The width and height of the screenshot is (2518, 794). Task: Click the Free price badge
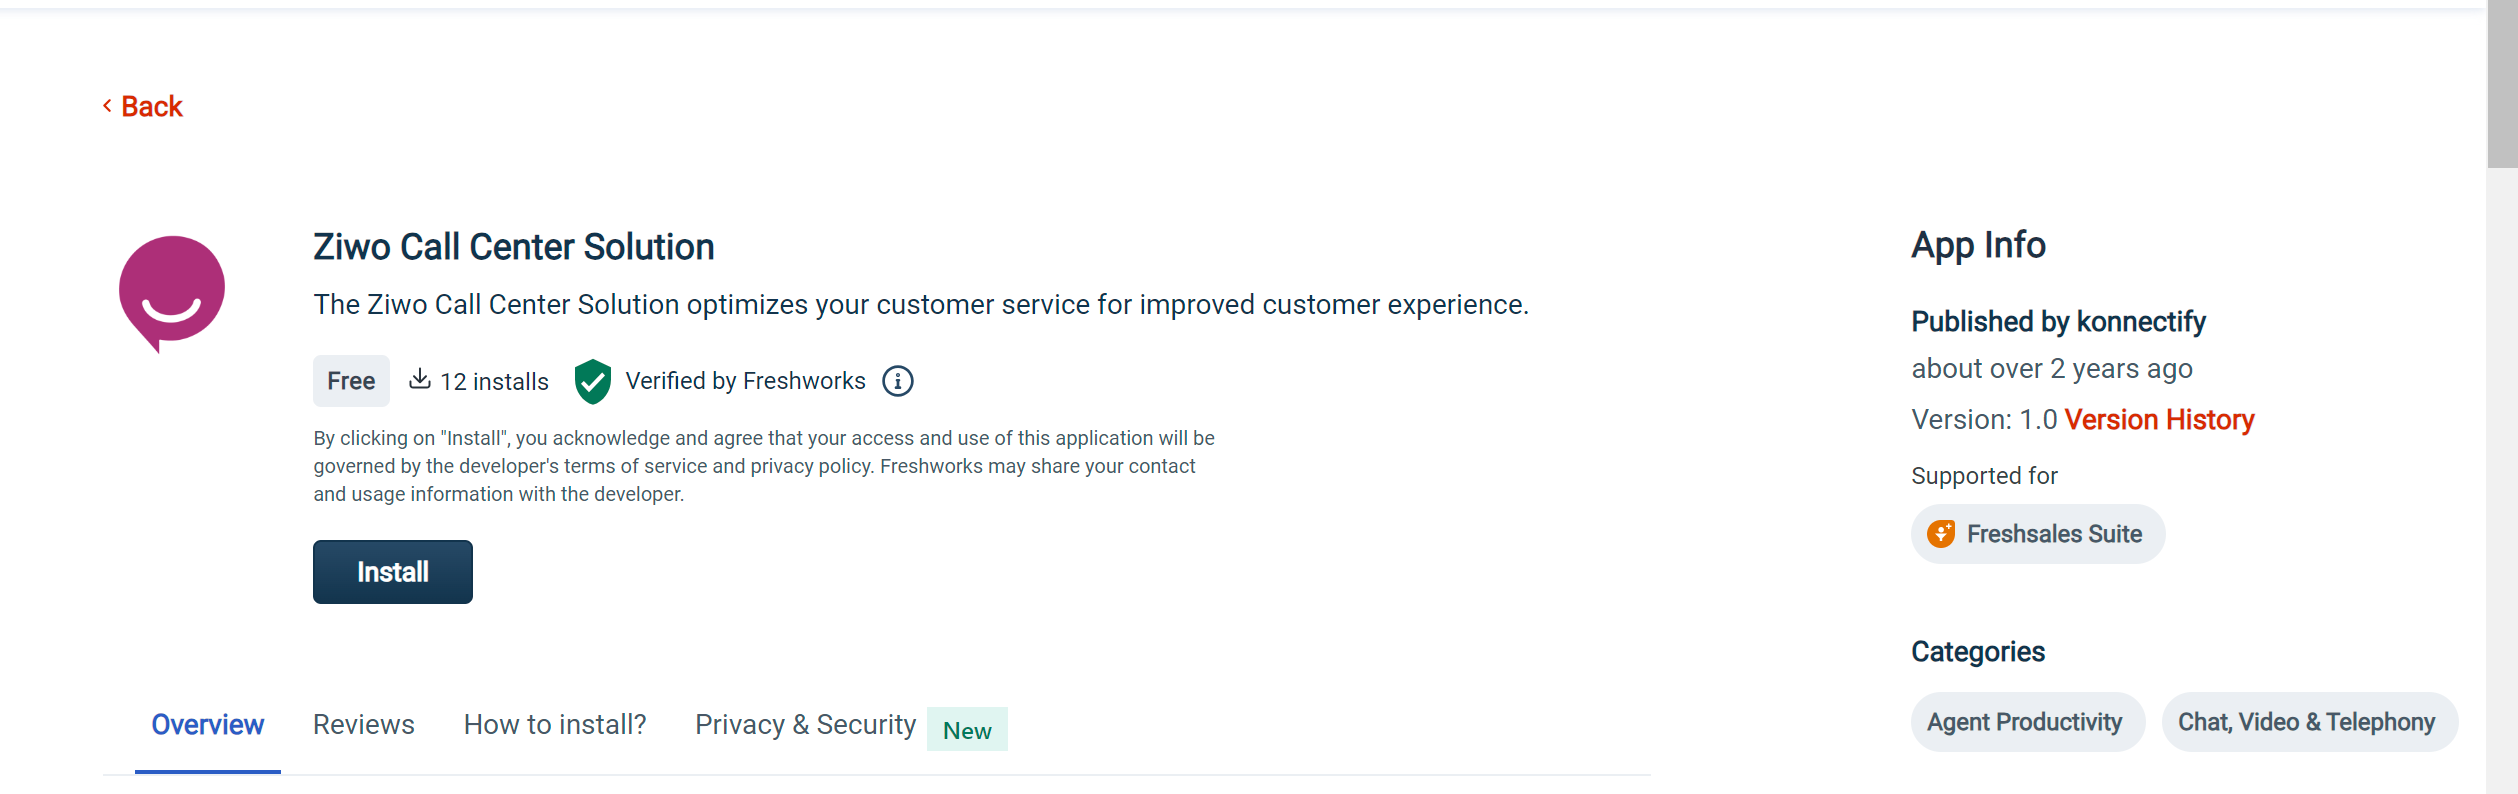click(x=351, y=381)
